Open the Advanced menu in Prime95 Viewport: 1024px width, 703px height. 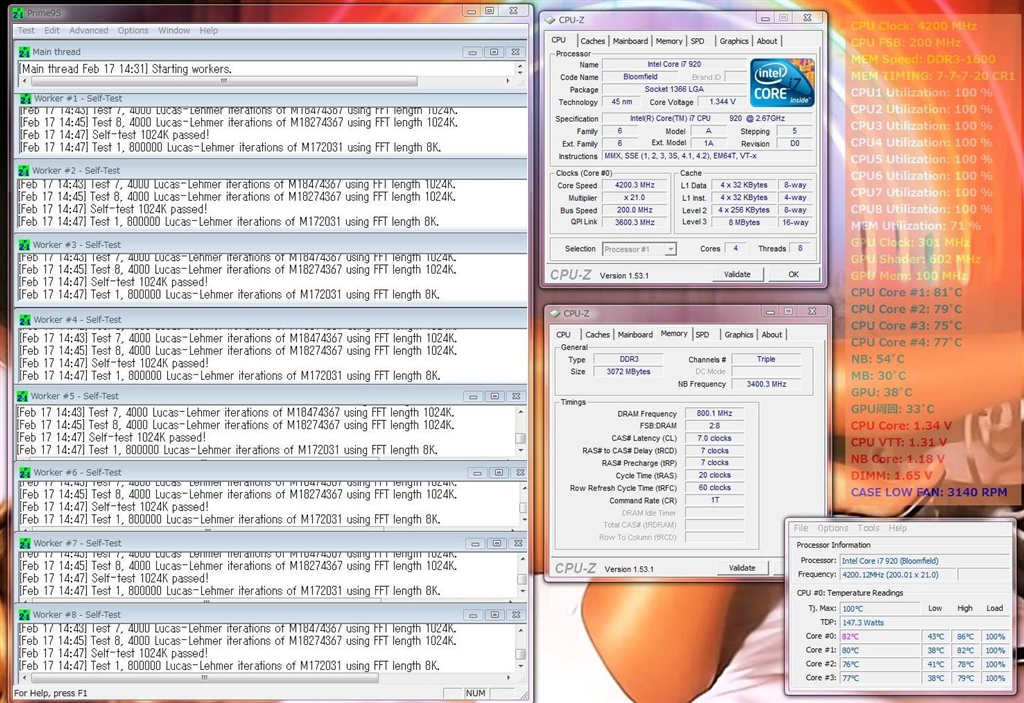pyautogui.click(x=88, y=31)
